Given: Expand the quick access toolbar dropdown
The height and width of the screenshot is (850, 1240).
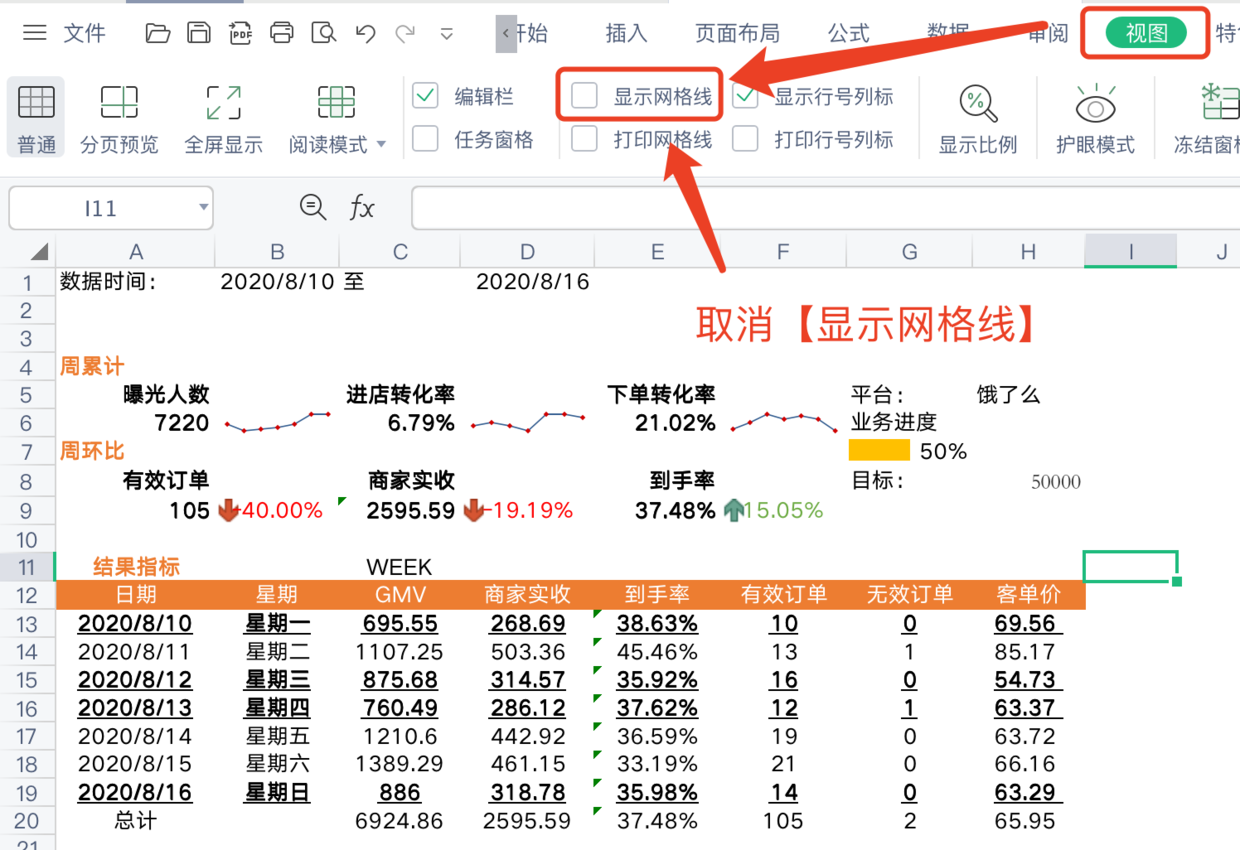Looking at the screenshot, I should pos(447,34).
